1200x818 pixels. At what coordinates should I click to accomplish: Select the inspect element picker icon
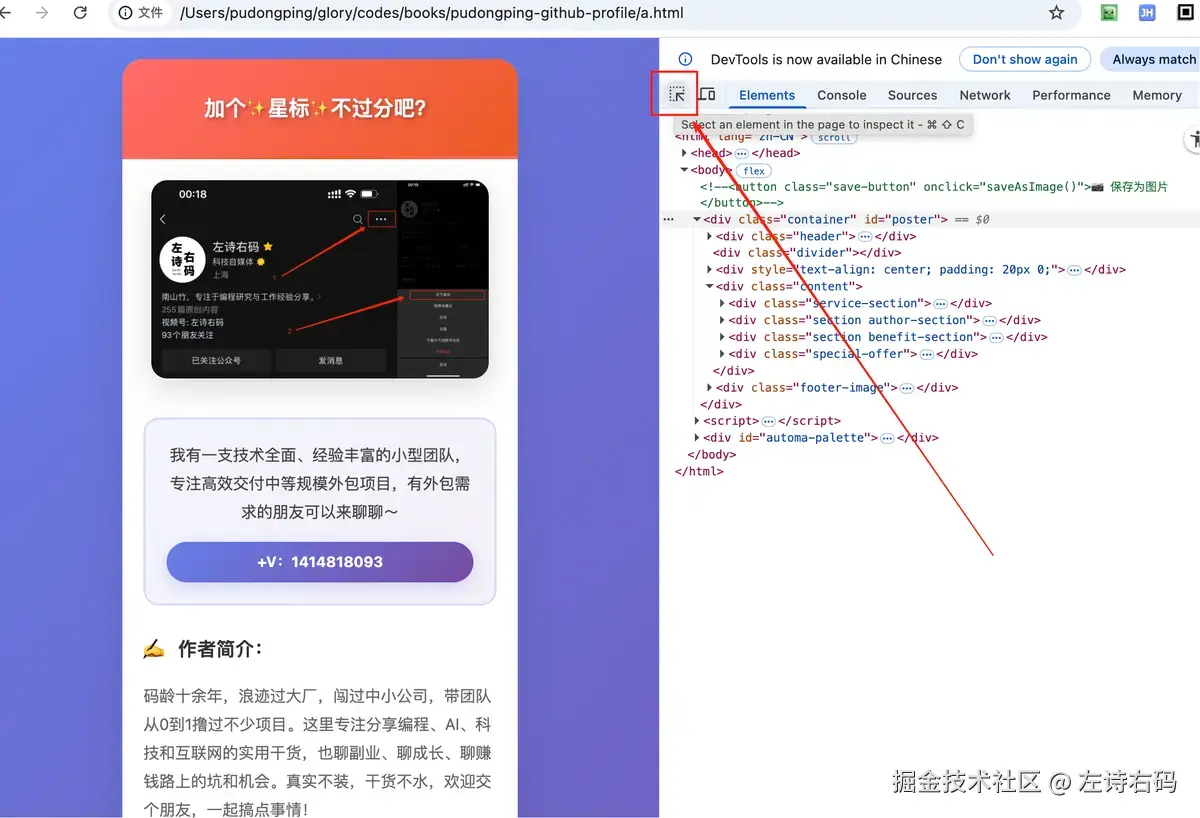point(675,92)
